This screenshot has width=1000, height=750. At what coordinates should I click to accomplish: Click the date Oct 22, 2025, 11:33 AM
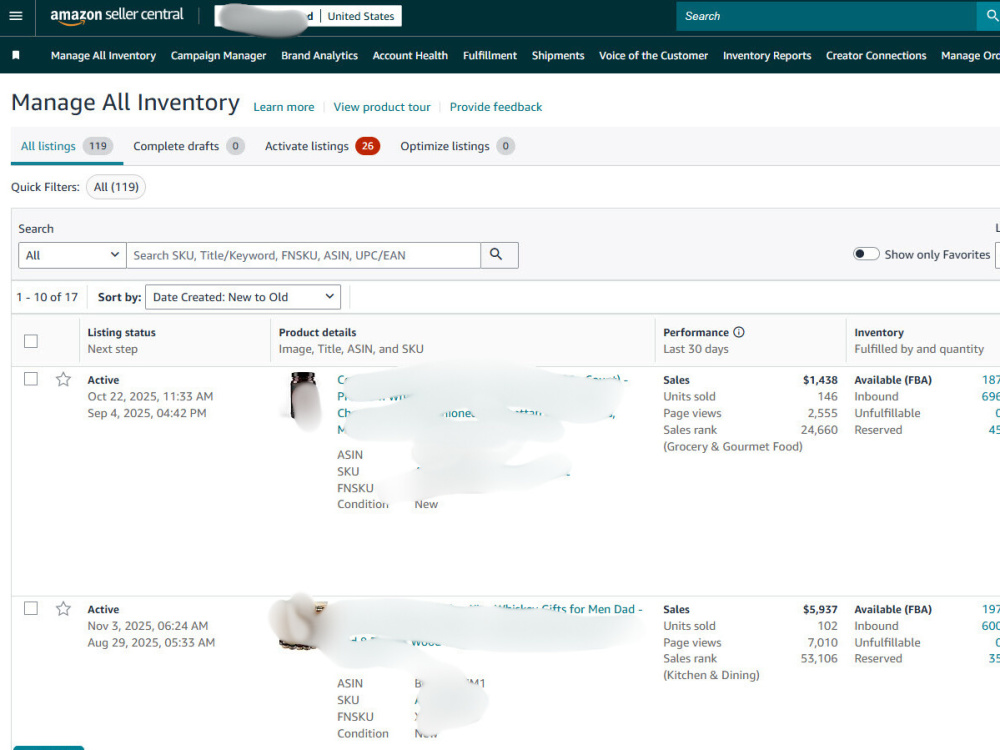point(150,397)
